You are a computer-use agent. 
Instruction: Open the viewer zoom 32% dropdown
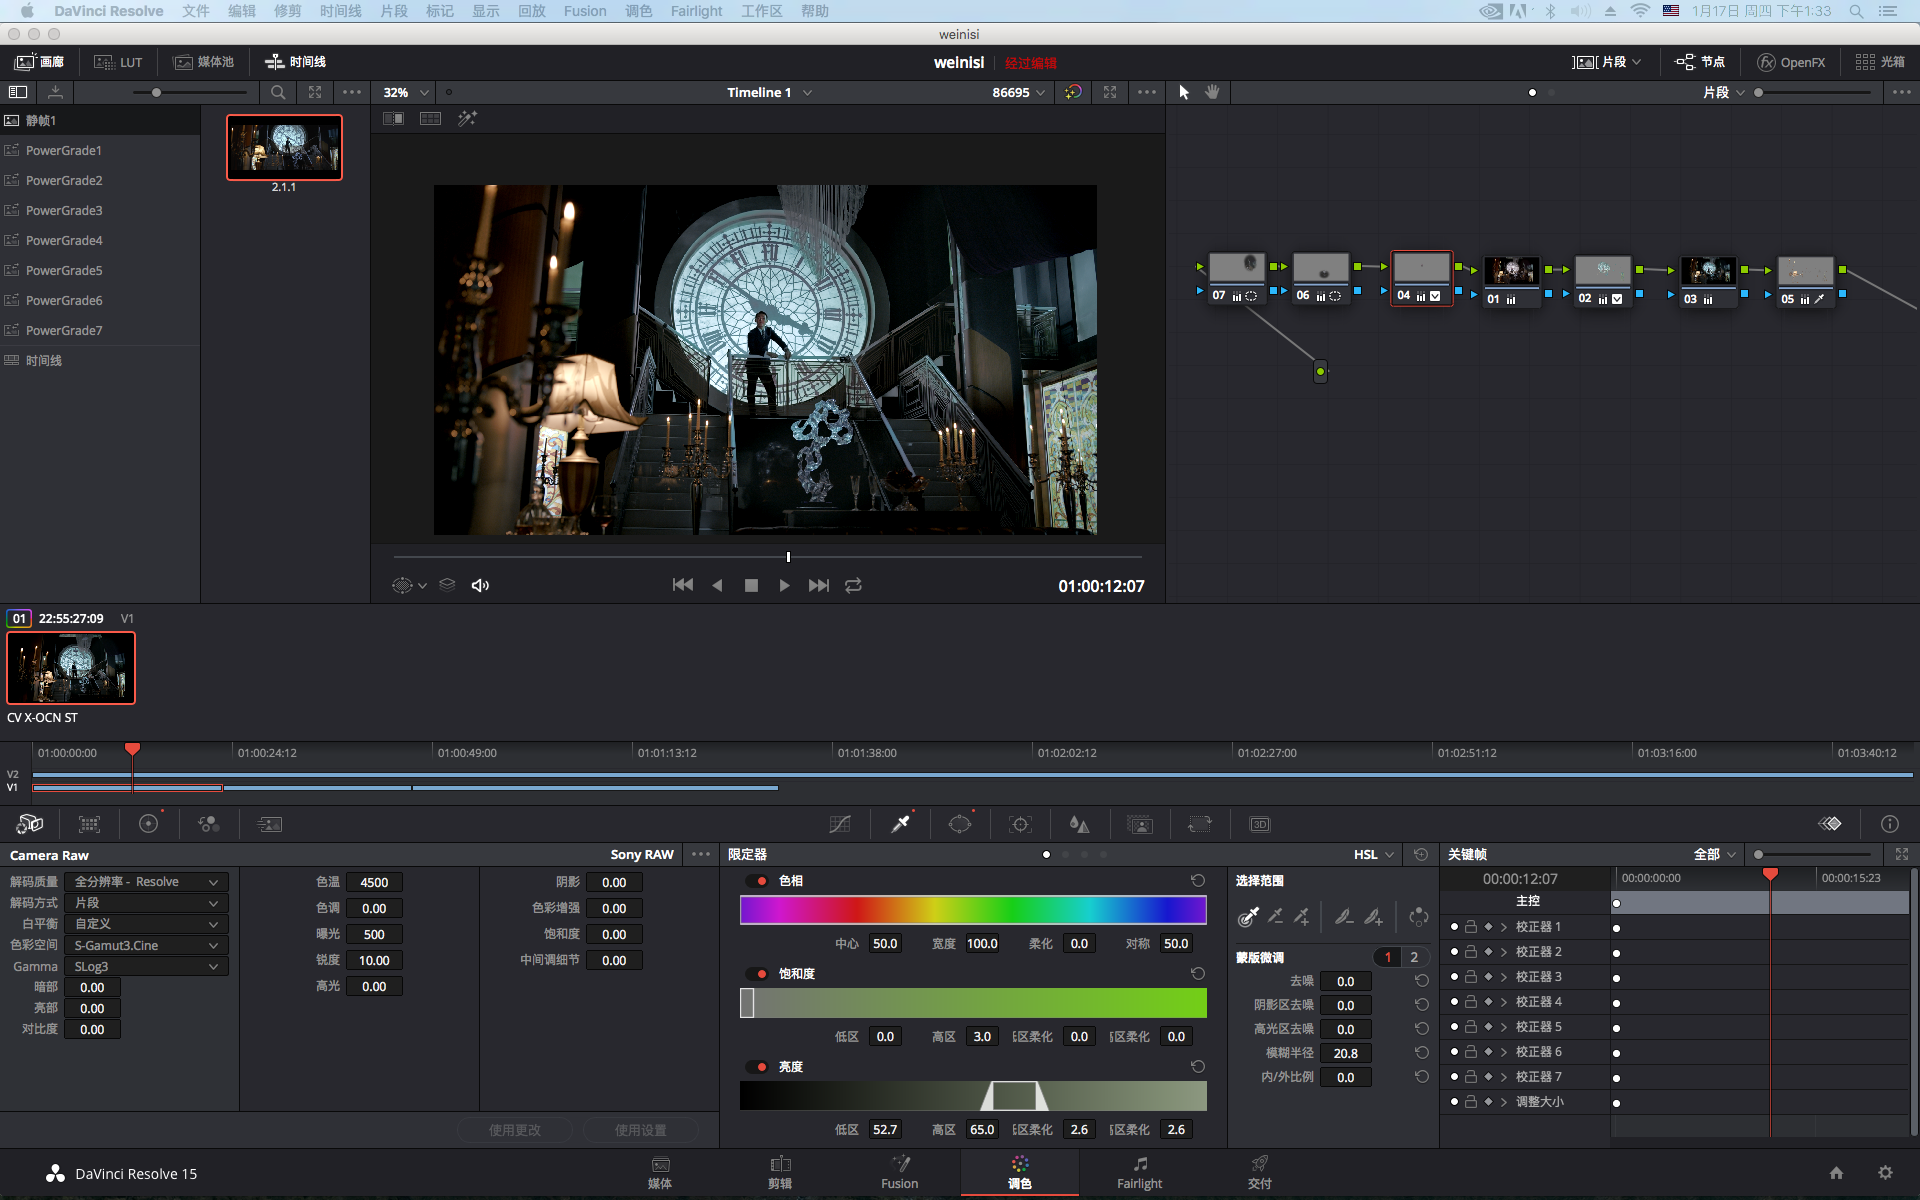406,92
